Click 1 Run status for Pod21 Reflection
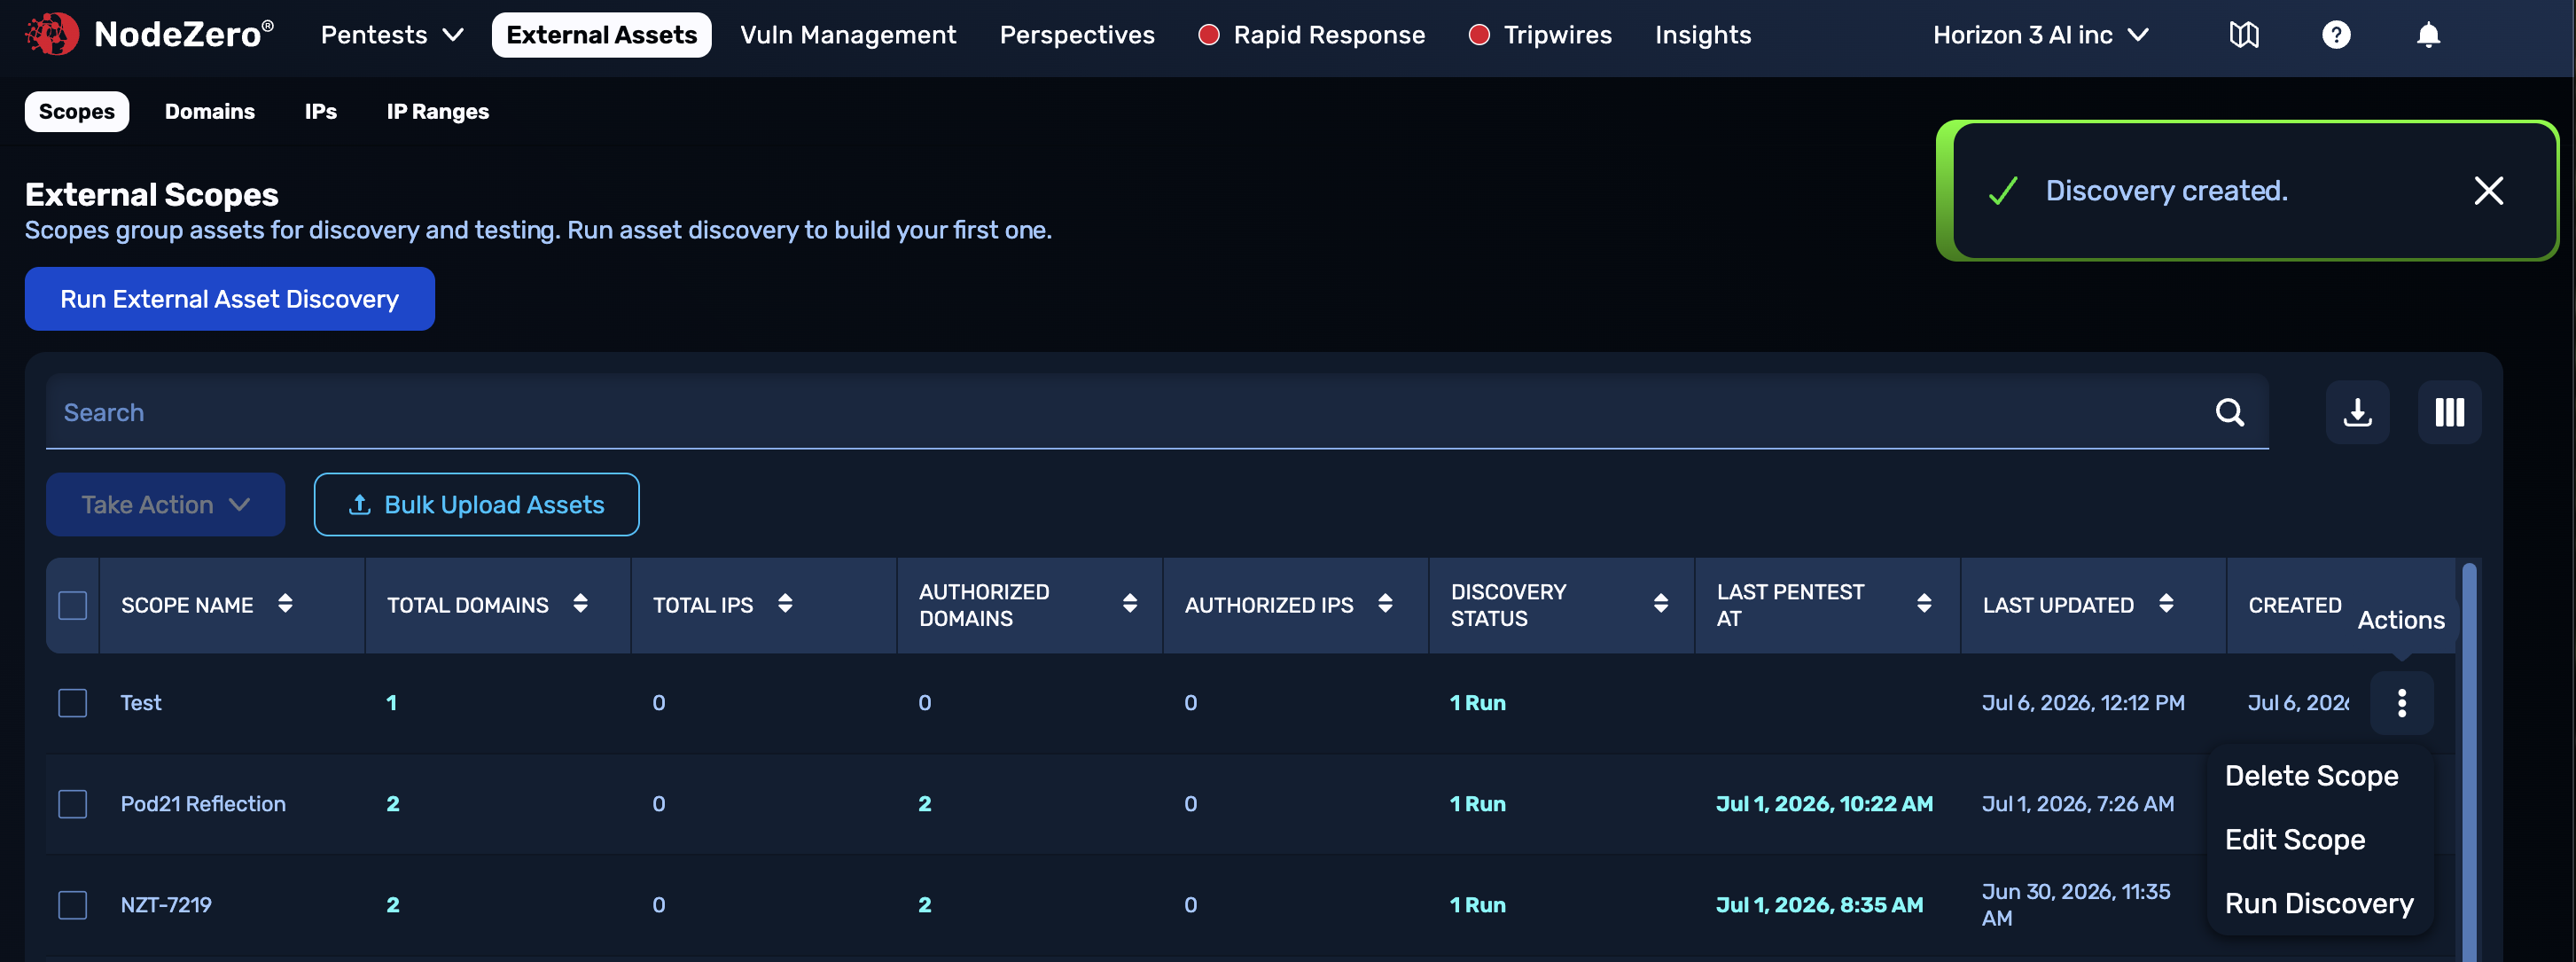This screenshot has height=962, width=2576. tap(1478, 804)
